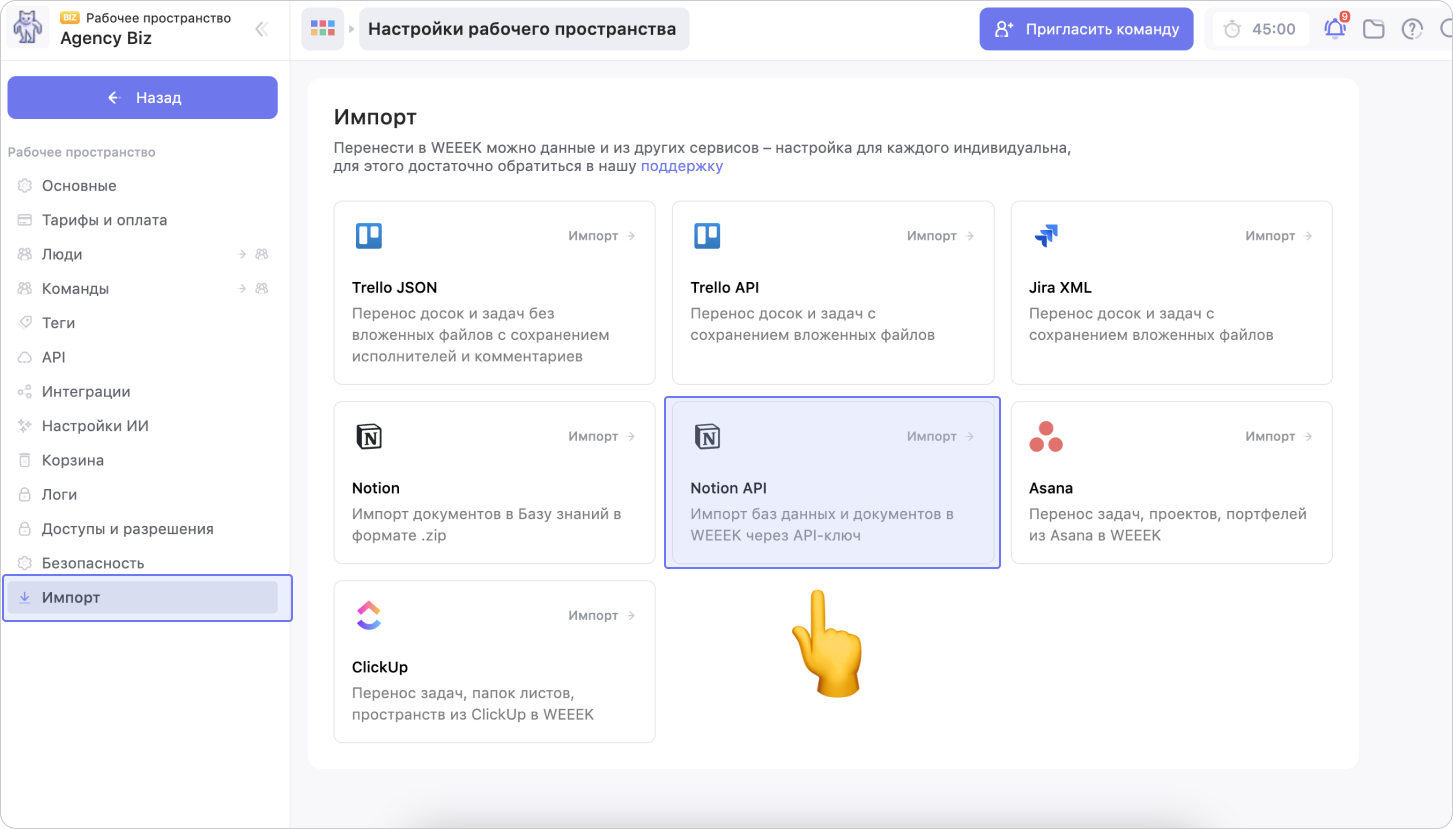Select the Notion API import card
The height and width of the screenshot is (829, 1453).
832,483
